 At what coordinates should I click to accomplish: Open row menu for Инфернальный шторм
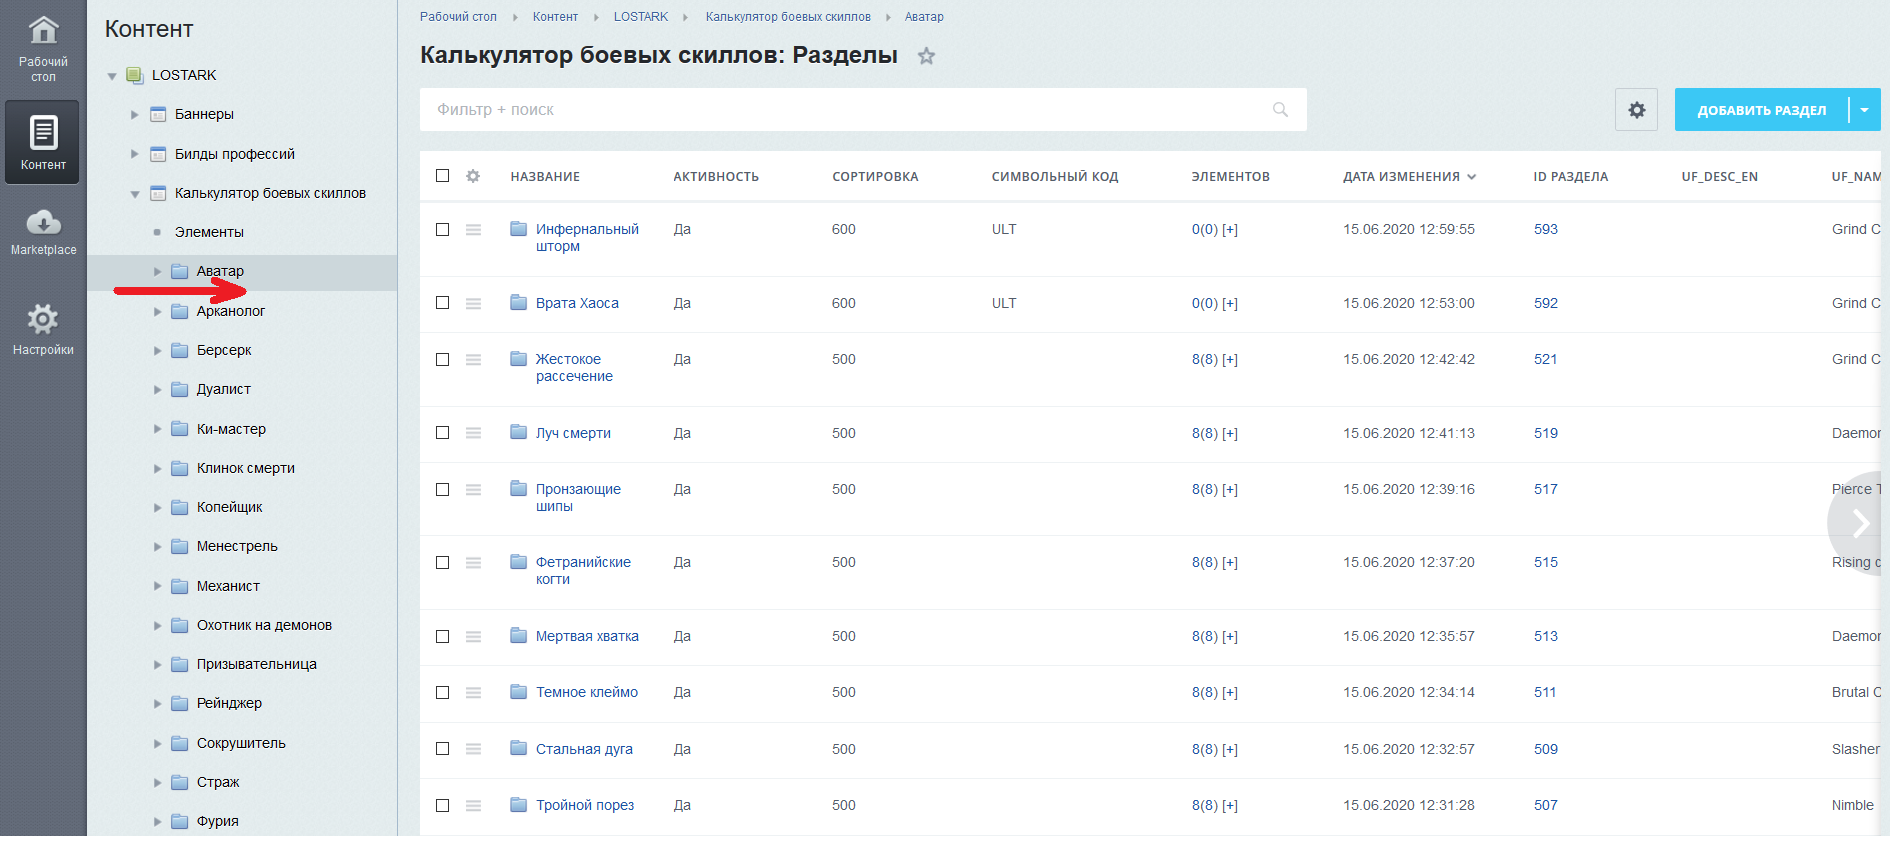(x=473, y=230)
